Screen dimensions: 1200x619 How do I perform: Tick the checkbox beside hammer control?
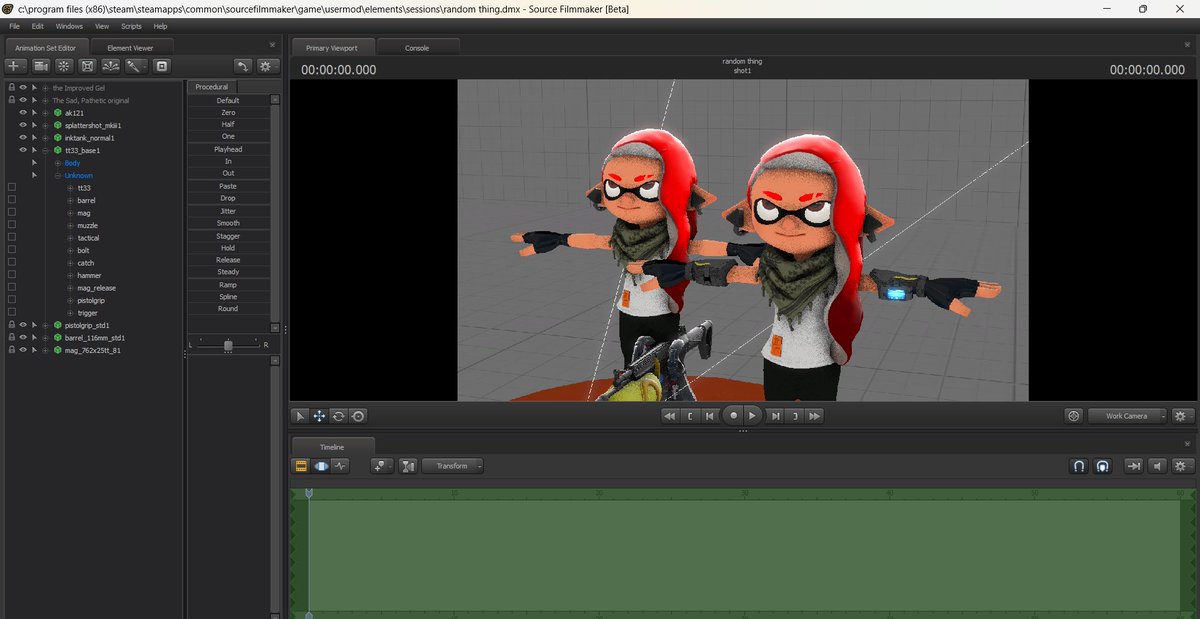point(11,275)
